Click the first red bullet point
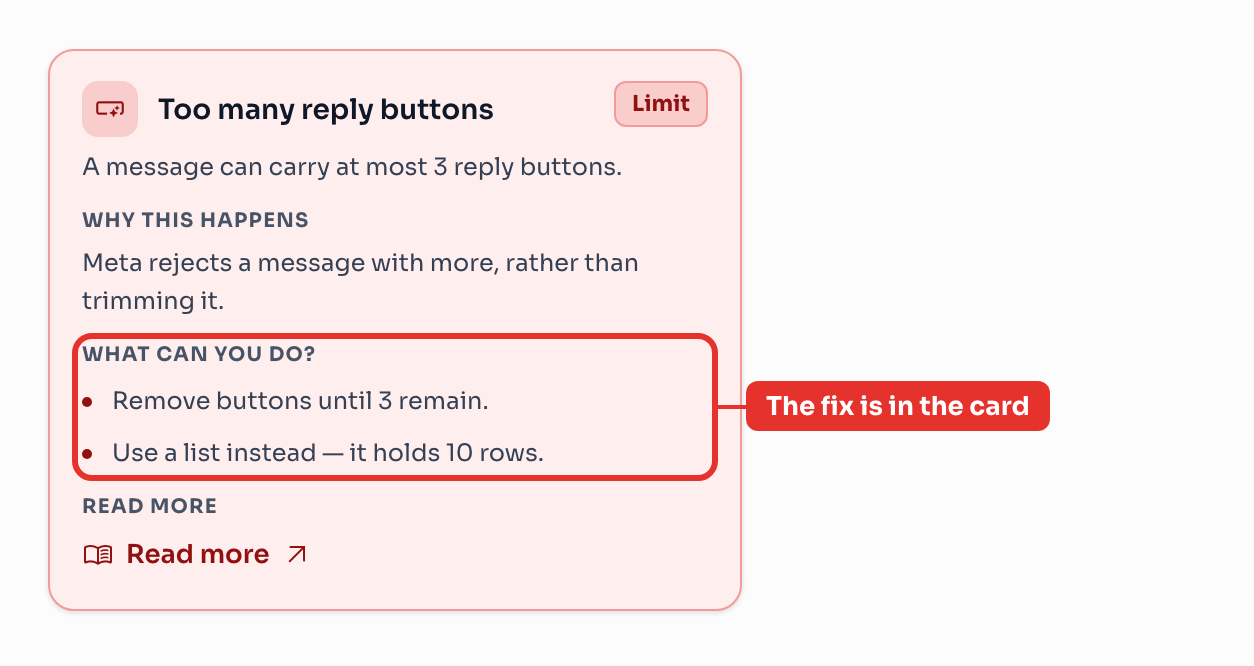 point(88,402)
